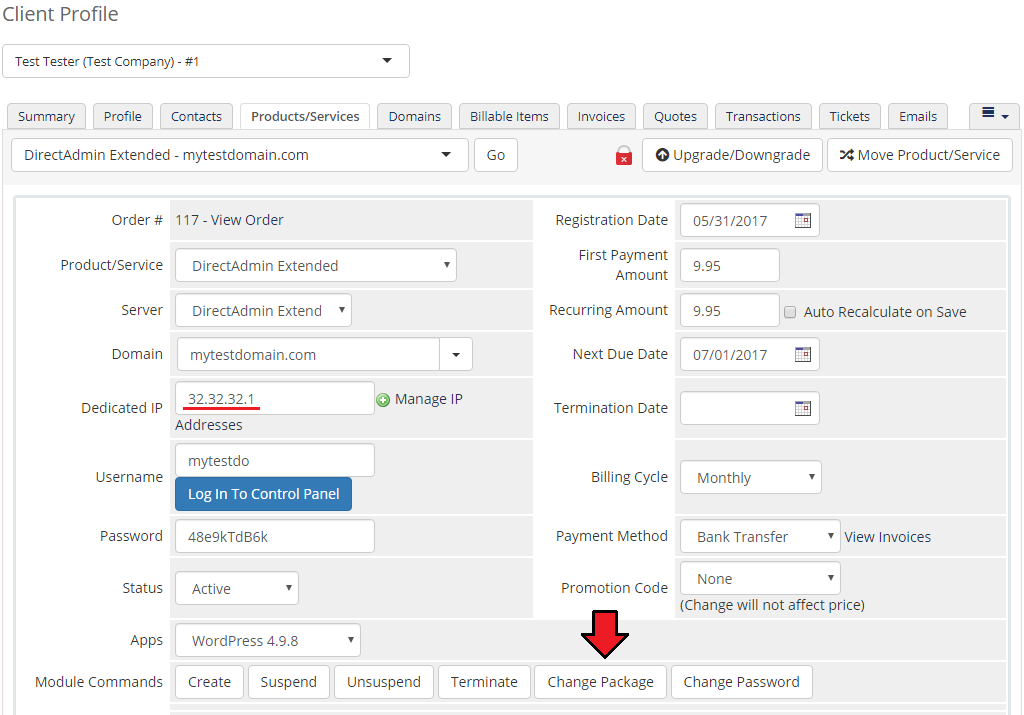The width and height of the screenshot is (1024, 715).
Task: Open the Tickets tab
Action: click(x=850, y=116)
